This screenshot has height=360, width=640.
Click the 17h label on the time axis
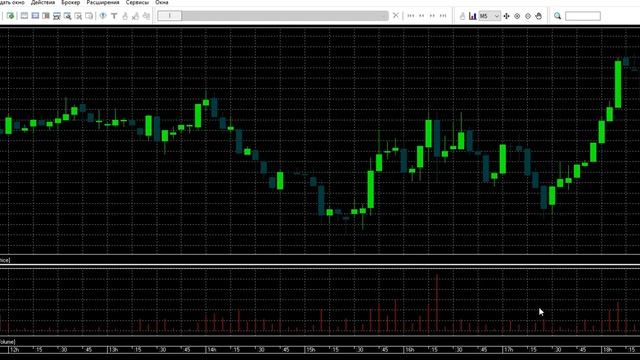point(508,350)
